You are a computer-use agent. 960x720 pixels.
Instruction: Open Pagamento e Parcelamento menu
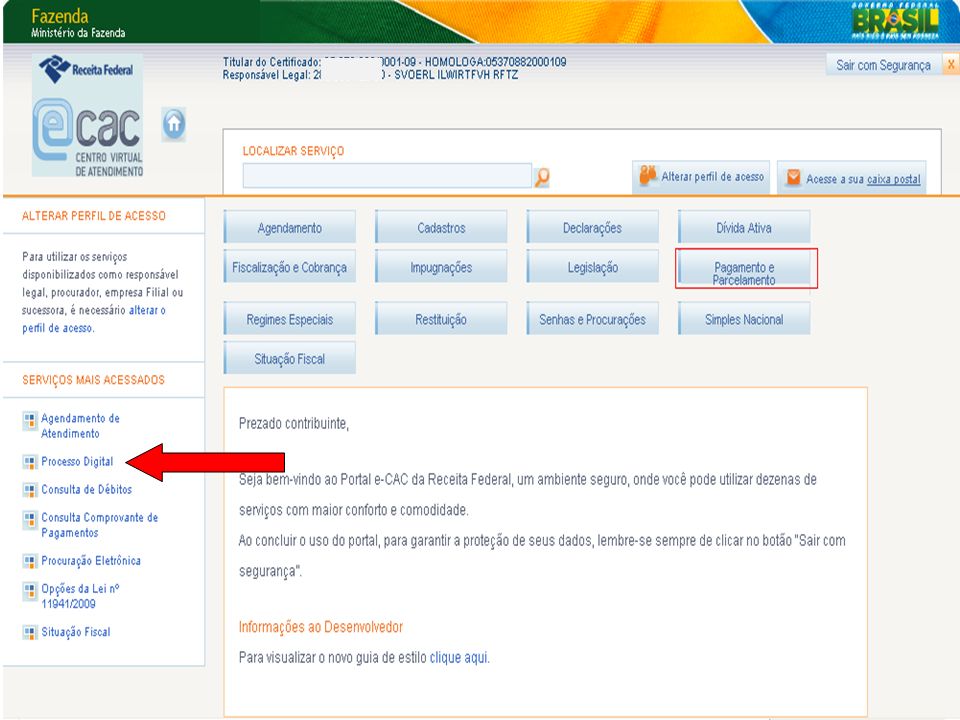pos(744,269)
